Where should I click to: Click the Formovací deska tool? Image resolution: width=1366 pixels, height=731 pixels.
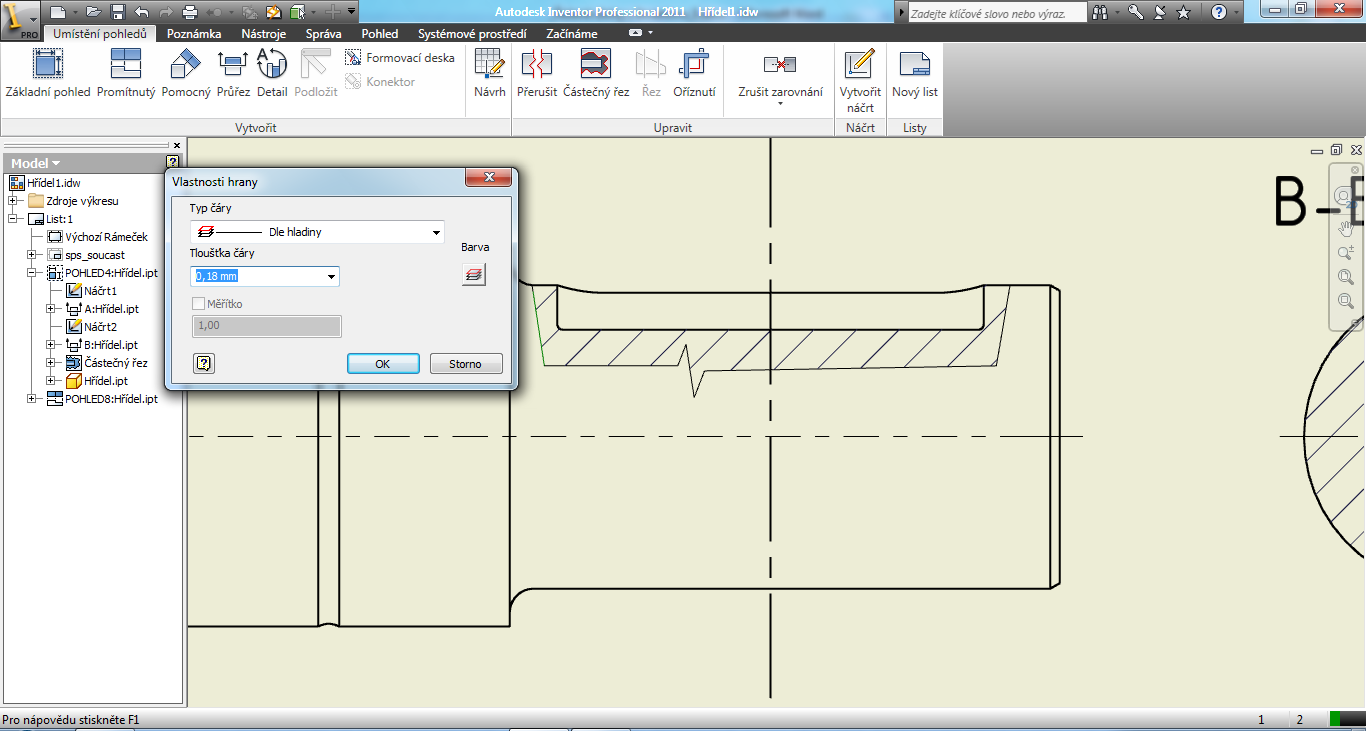(400, 58)
